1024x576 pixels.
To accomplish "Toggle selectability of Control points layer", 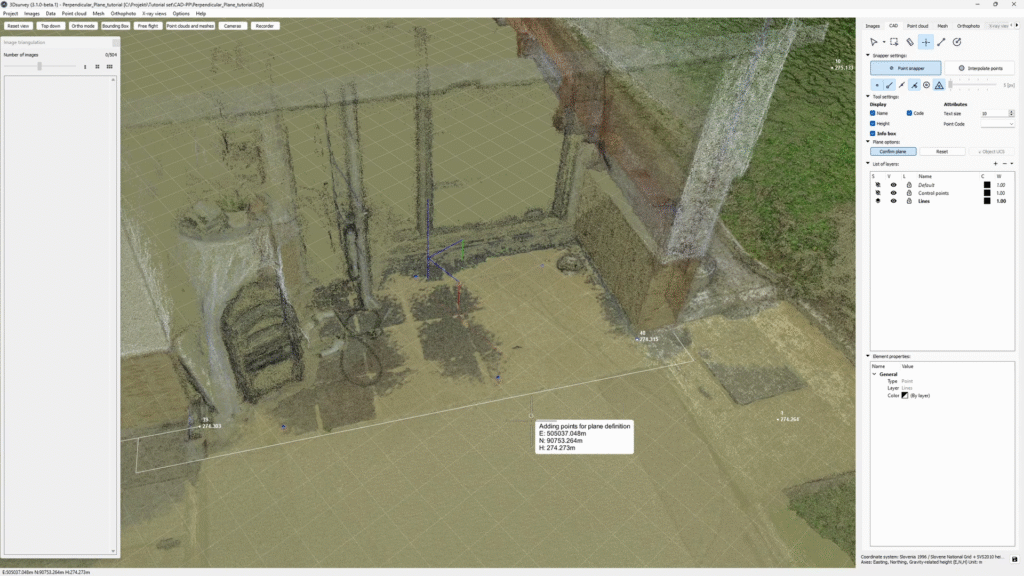I will [878, 193].
